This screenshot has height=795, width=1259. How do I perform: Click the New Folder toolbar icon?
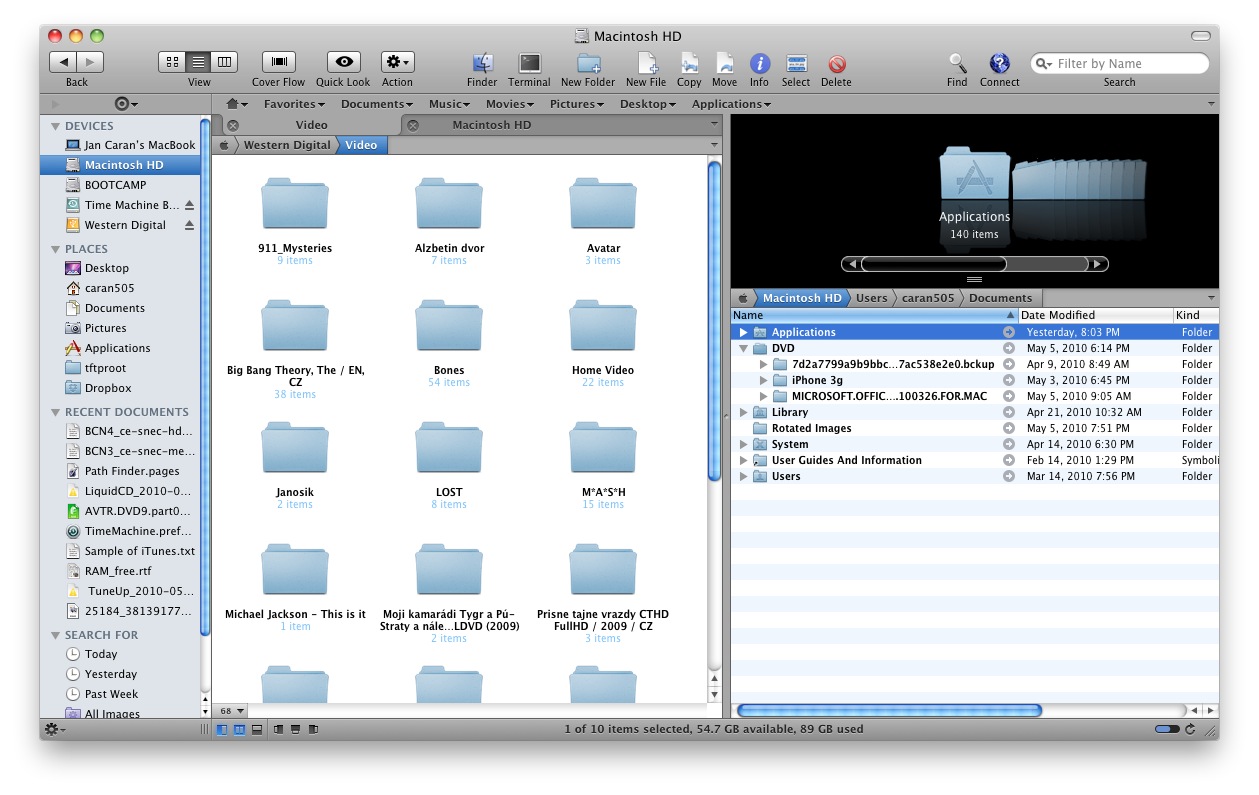coord(588,63)
